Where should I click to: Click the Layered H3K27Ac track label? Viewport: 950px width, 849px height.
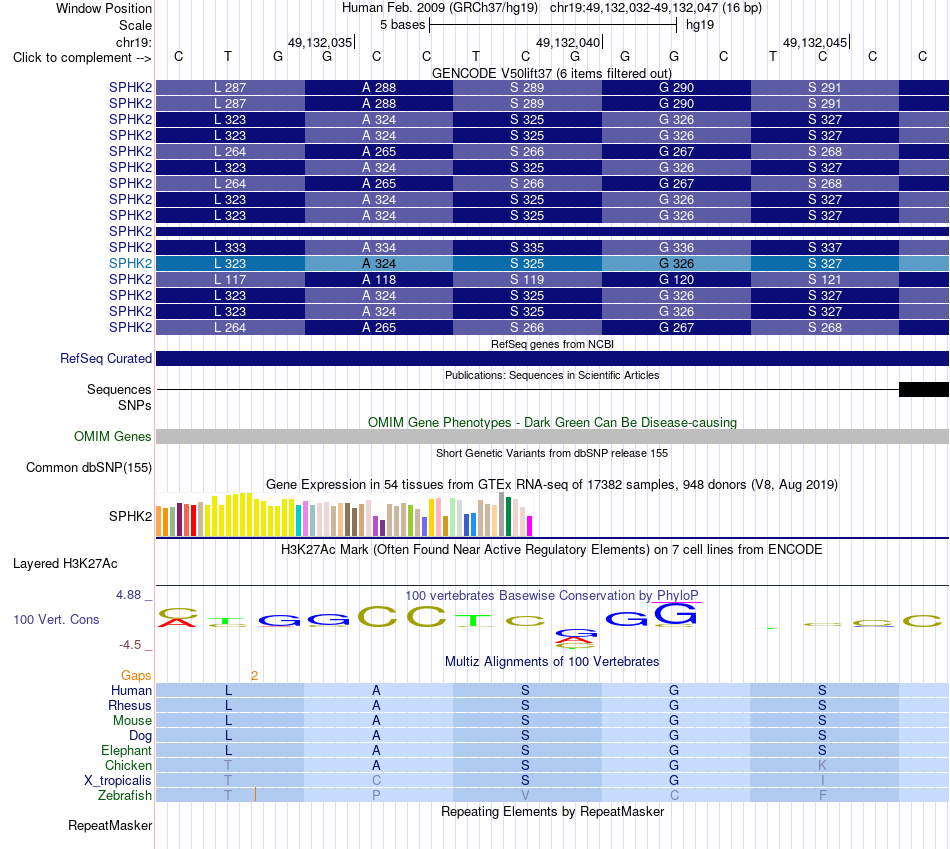click(x=65, y=564)
